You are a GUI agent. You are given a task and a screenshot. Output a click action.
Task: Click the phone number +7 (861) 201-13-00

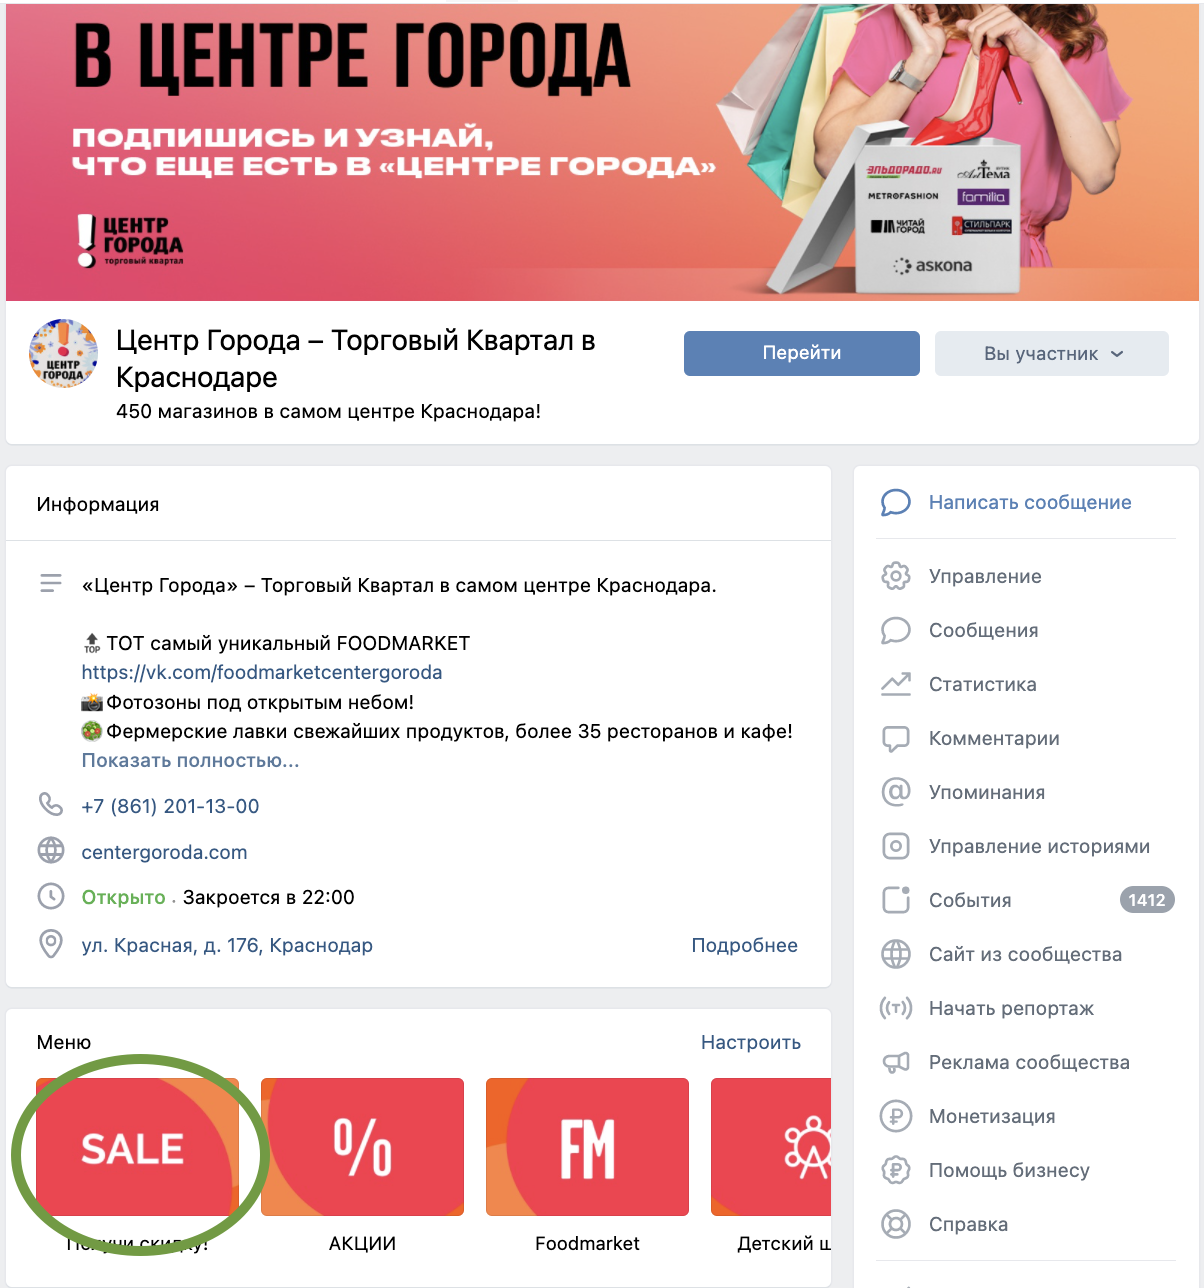[170, 806]
